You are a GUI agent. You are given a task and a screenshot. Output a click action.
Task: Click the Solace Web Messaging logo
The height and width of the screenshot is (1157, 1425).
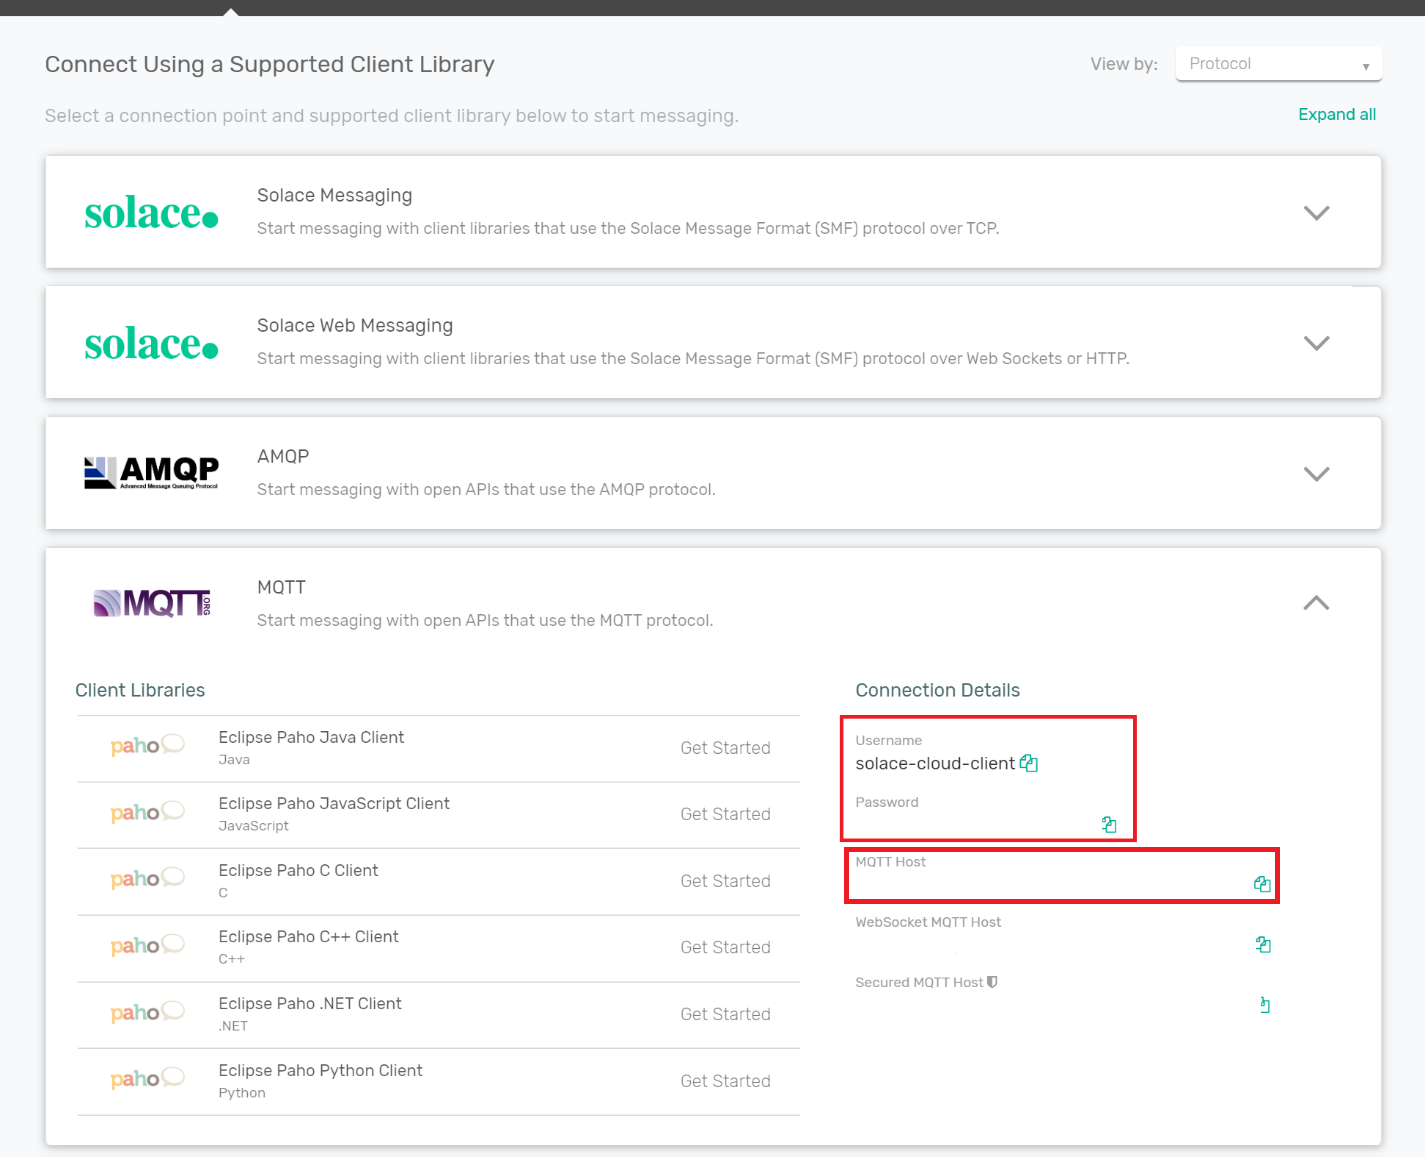point(151,344)
